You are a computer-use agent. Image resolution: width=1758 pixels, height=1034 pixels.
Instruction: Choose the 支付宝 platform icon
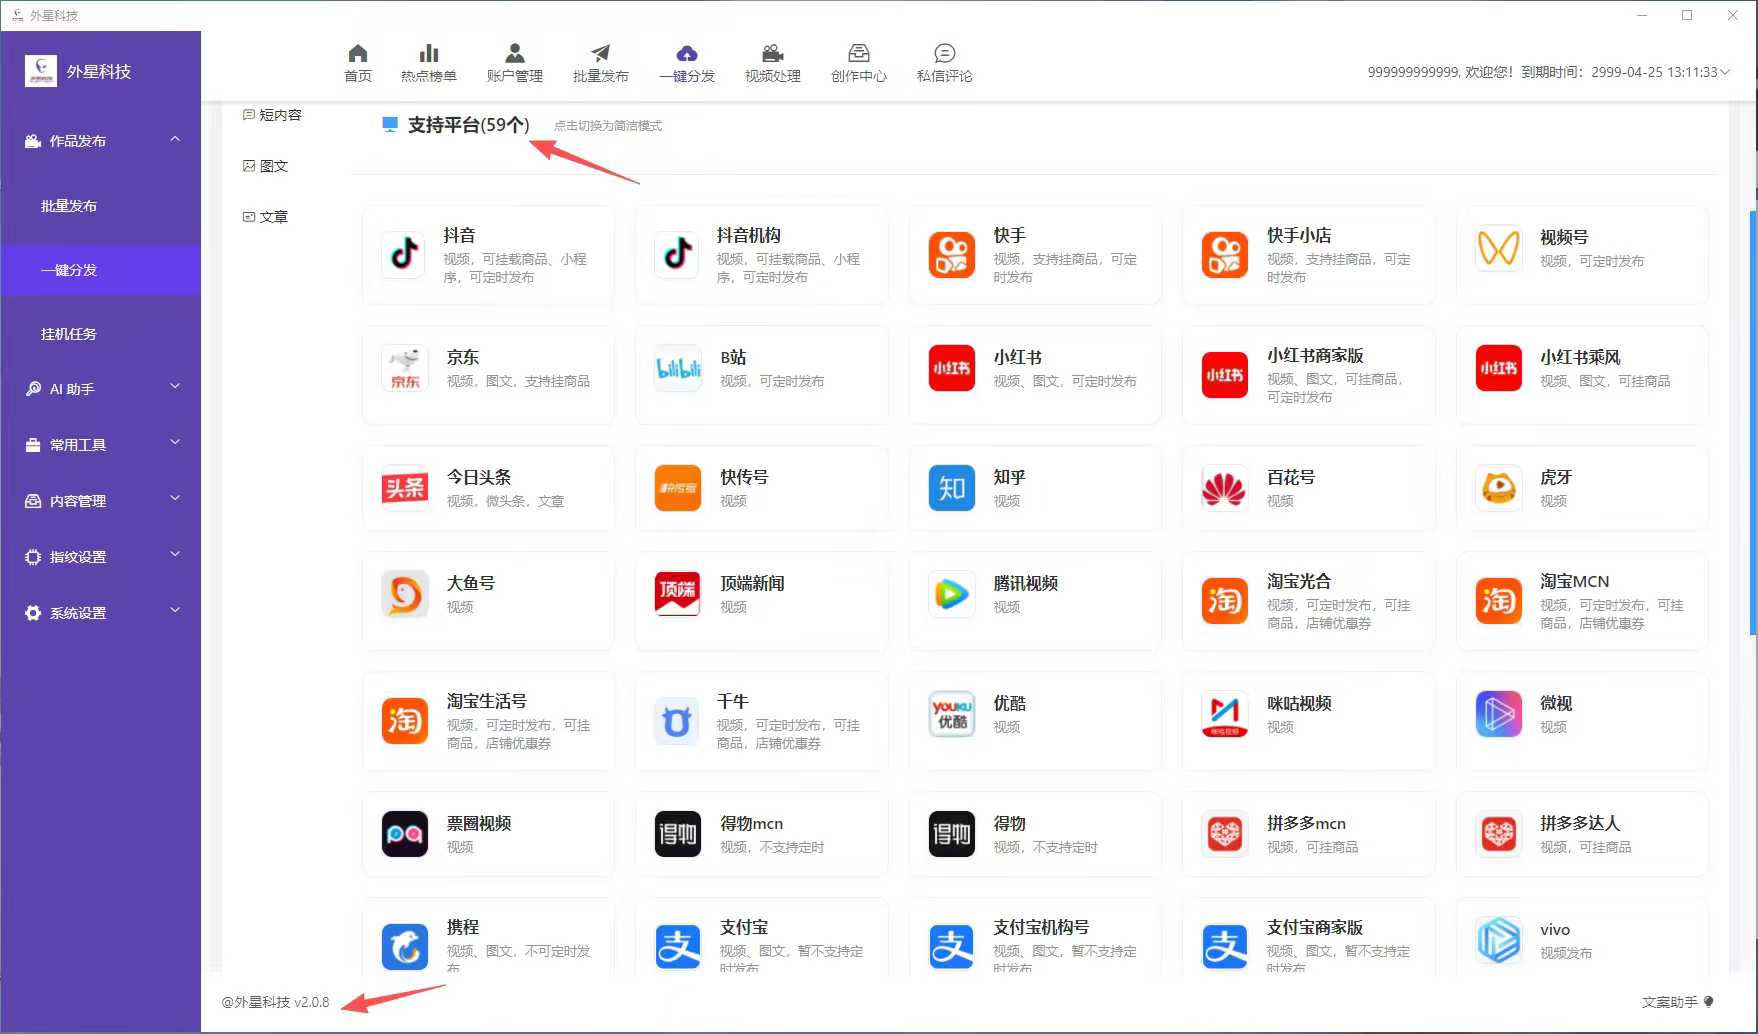point(677,945)
